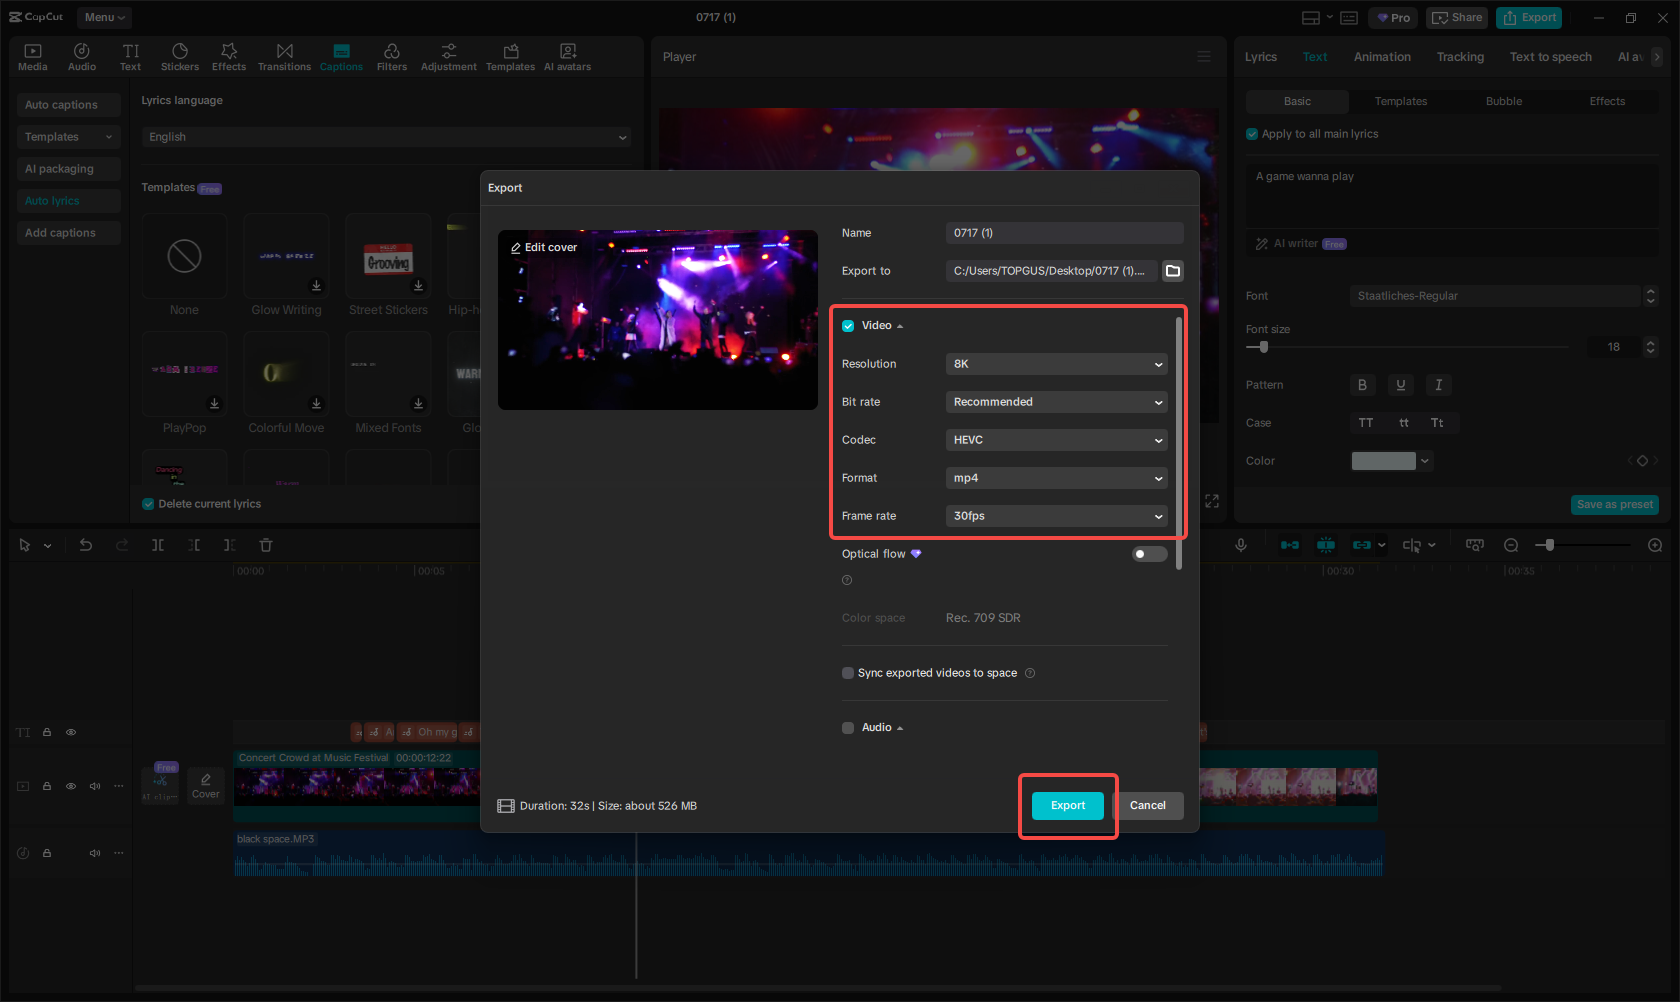Open the Transitions panel
1680x1002 pixels.
pos(285,57)
